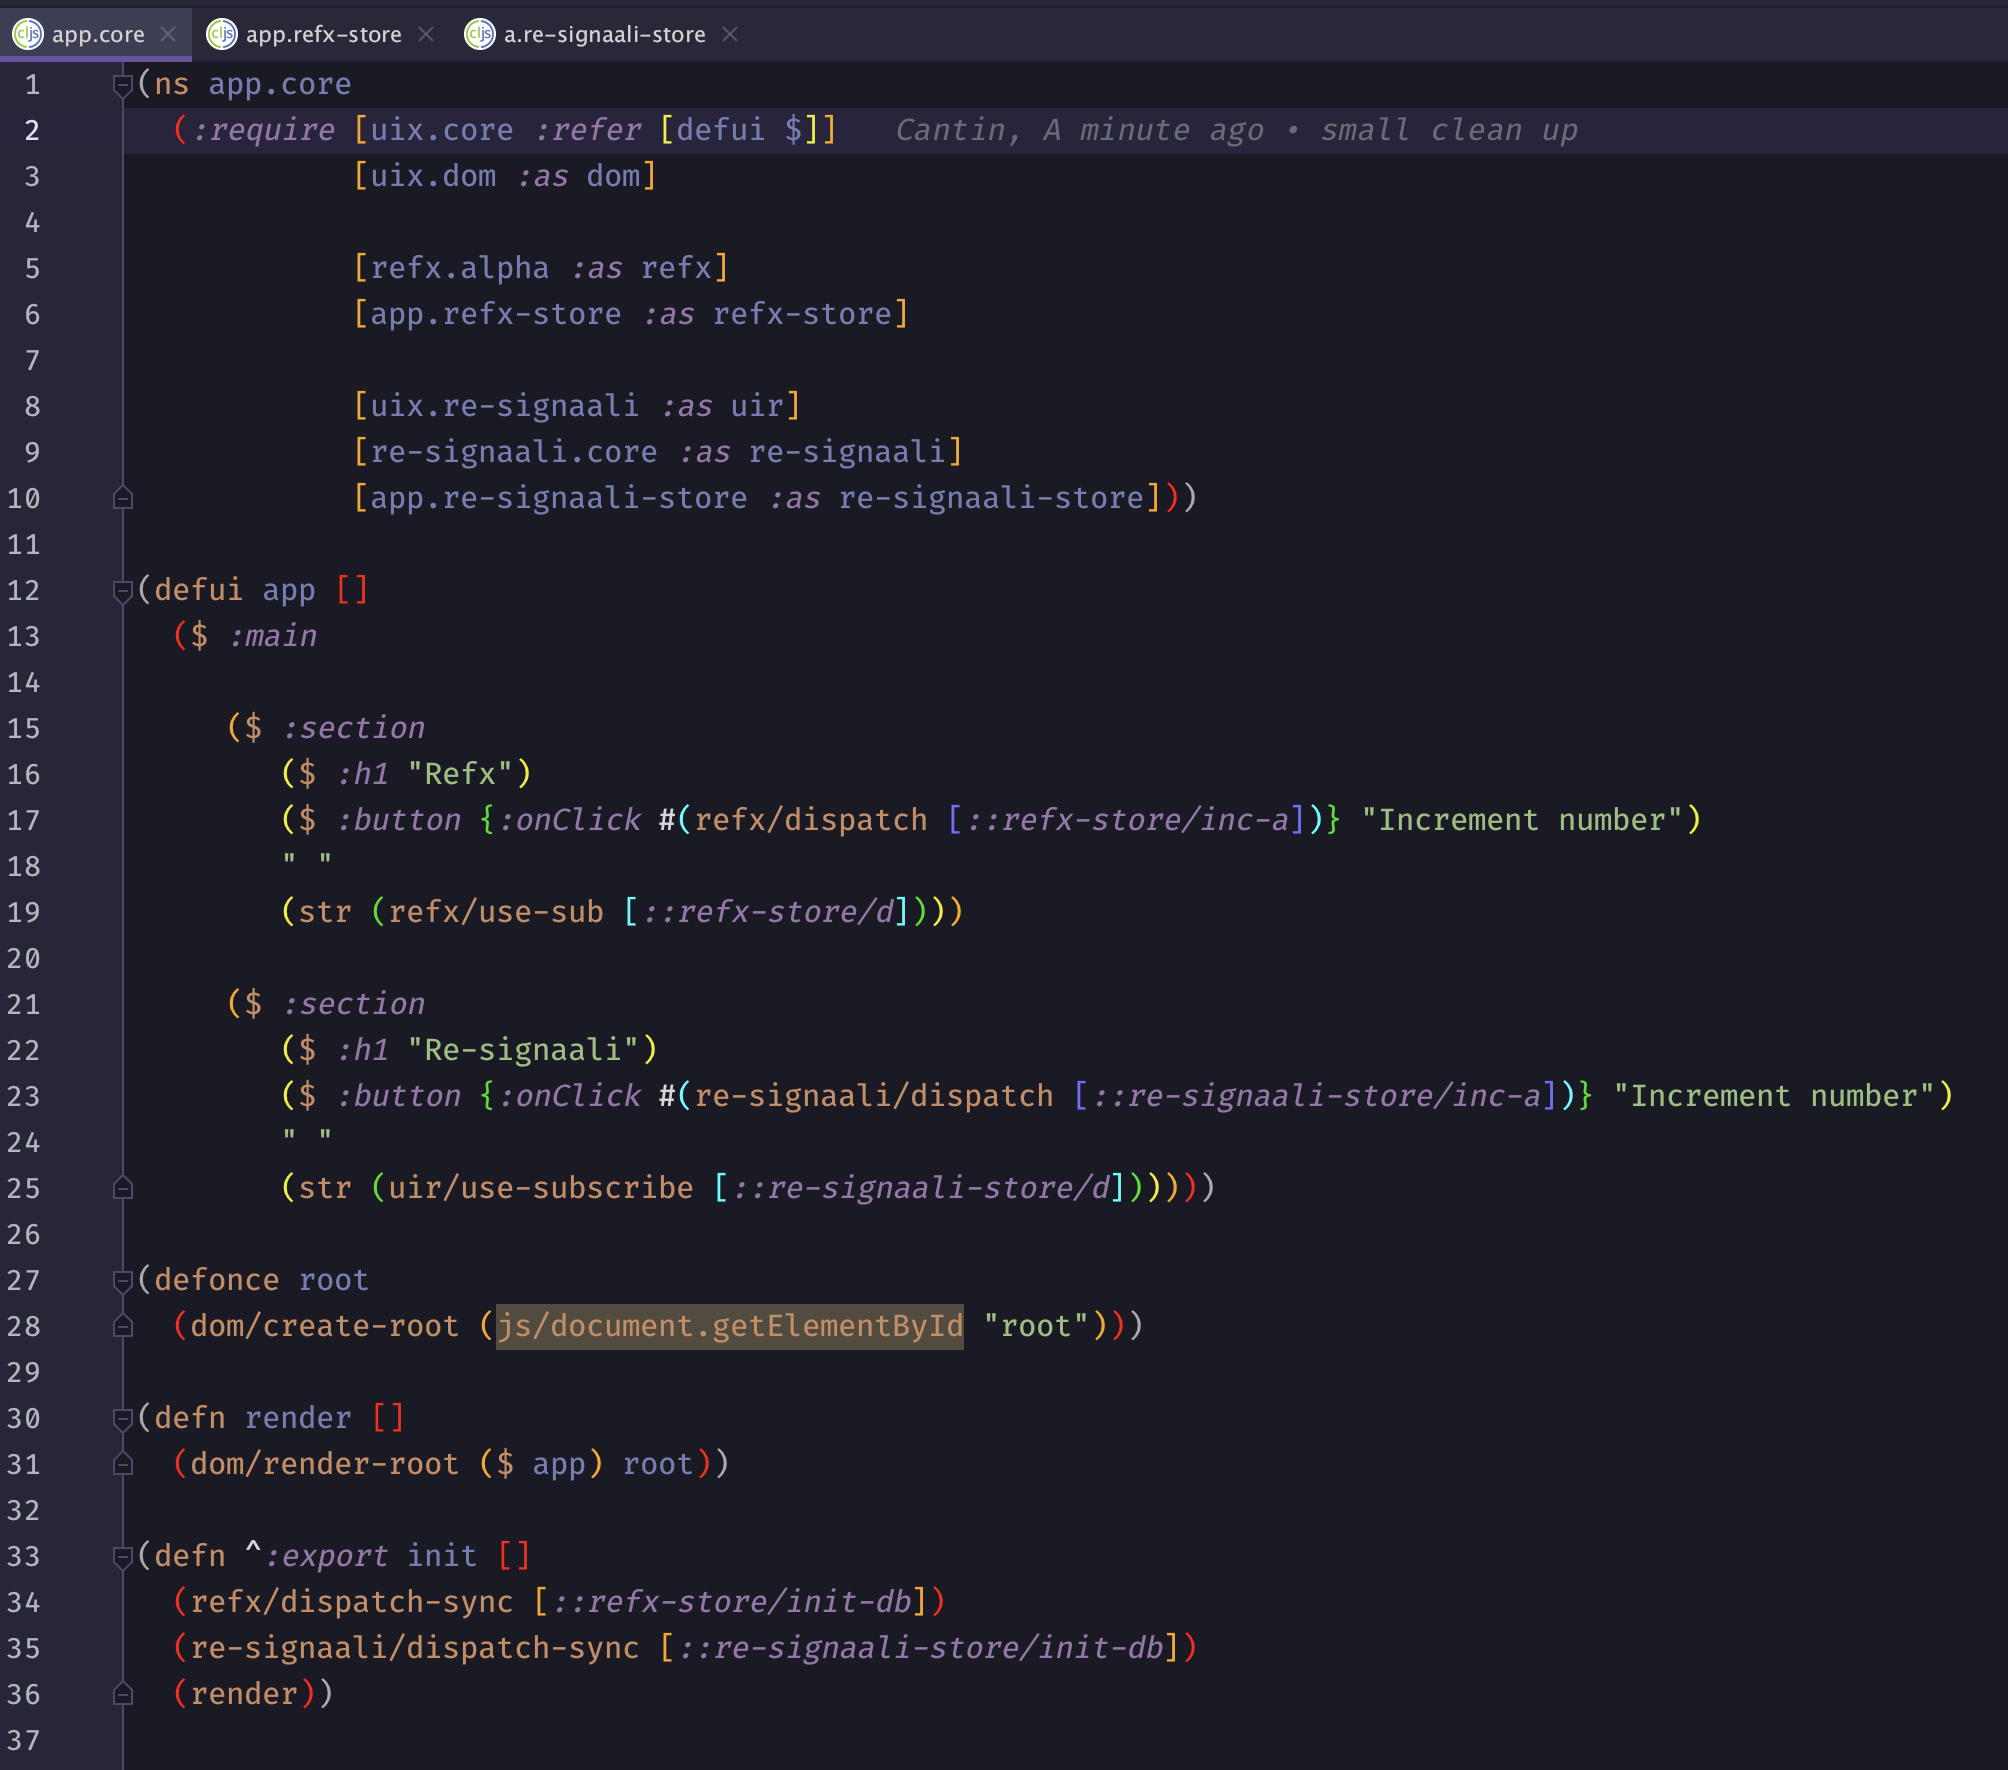Screen dimensions: 2008x1770
Task: Click 're-signaali.core' on line 9
Action: pyautogui.click(x=514, y=452)
